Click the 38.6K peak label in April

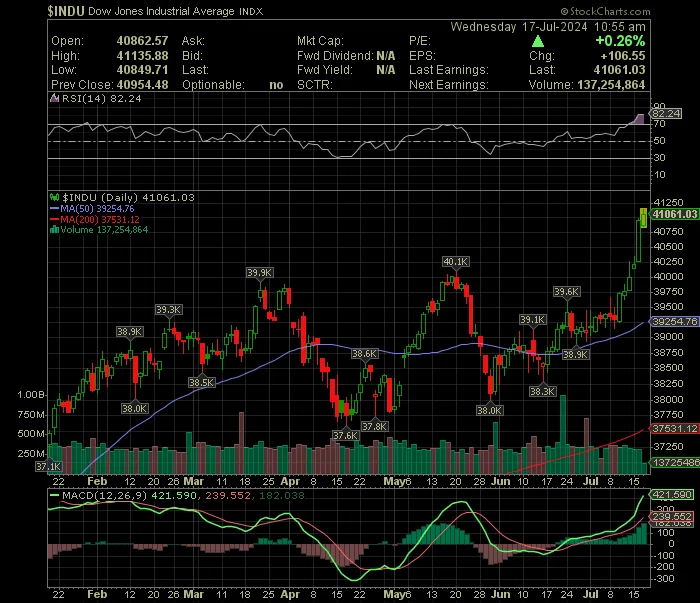click(x=364, y=353)
